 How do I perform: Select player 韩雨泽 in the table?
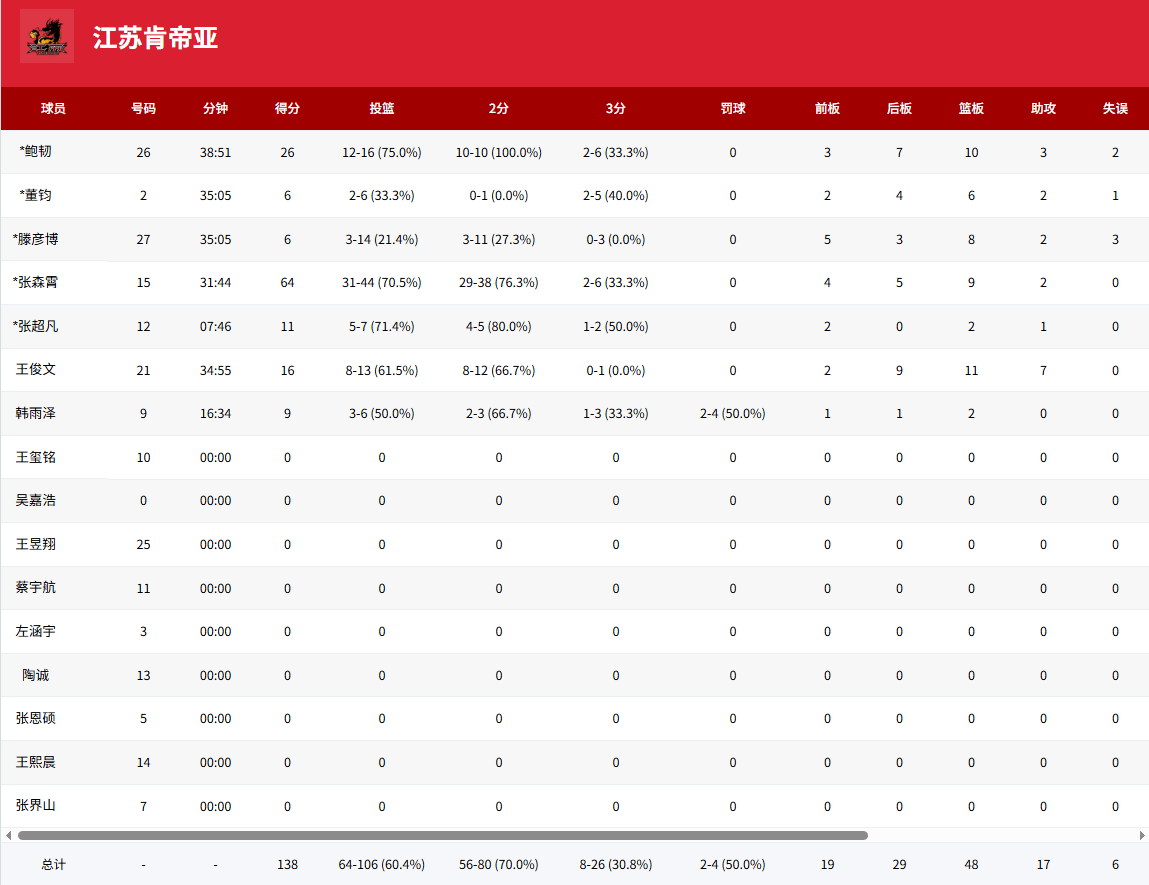pyautogui.click(x=36, y=413)
